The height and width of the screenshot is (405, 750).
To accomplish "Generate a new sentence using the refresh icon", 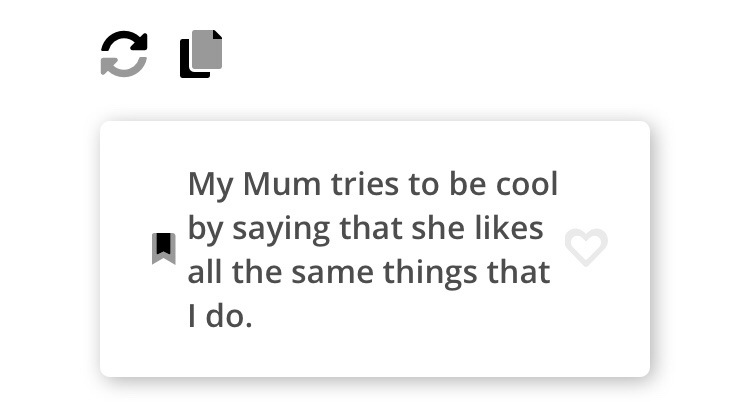I will (124, 53).
